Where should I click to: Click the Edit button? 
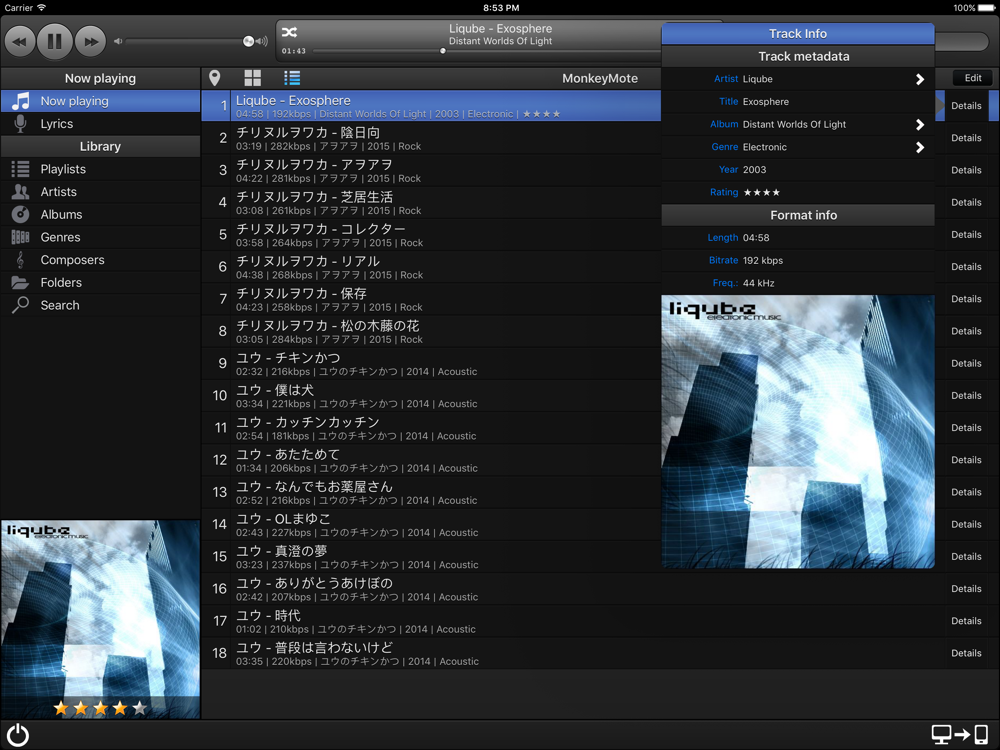[973, 78]
